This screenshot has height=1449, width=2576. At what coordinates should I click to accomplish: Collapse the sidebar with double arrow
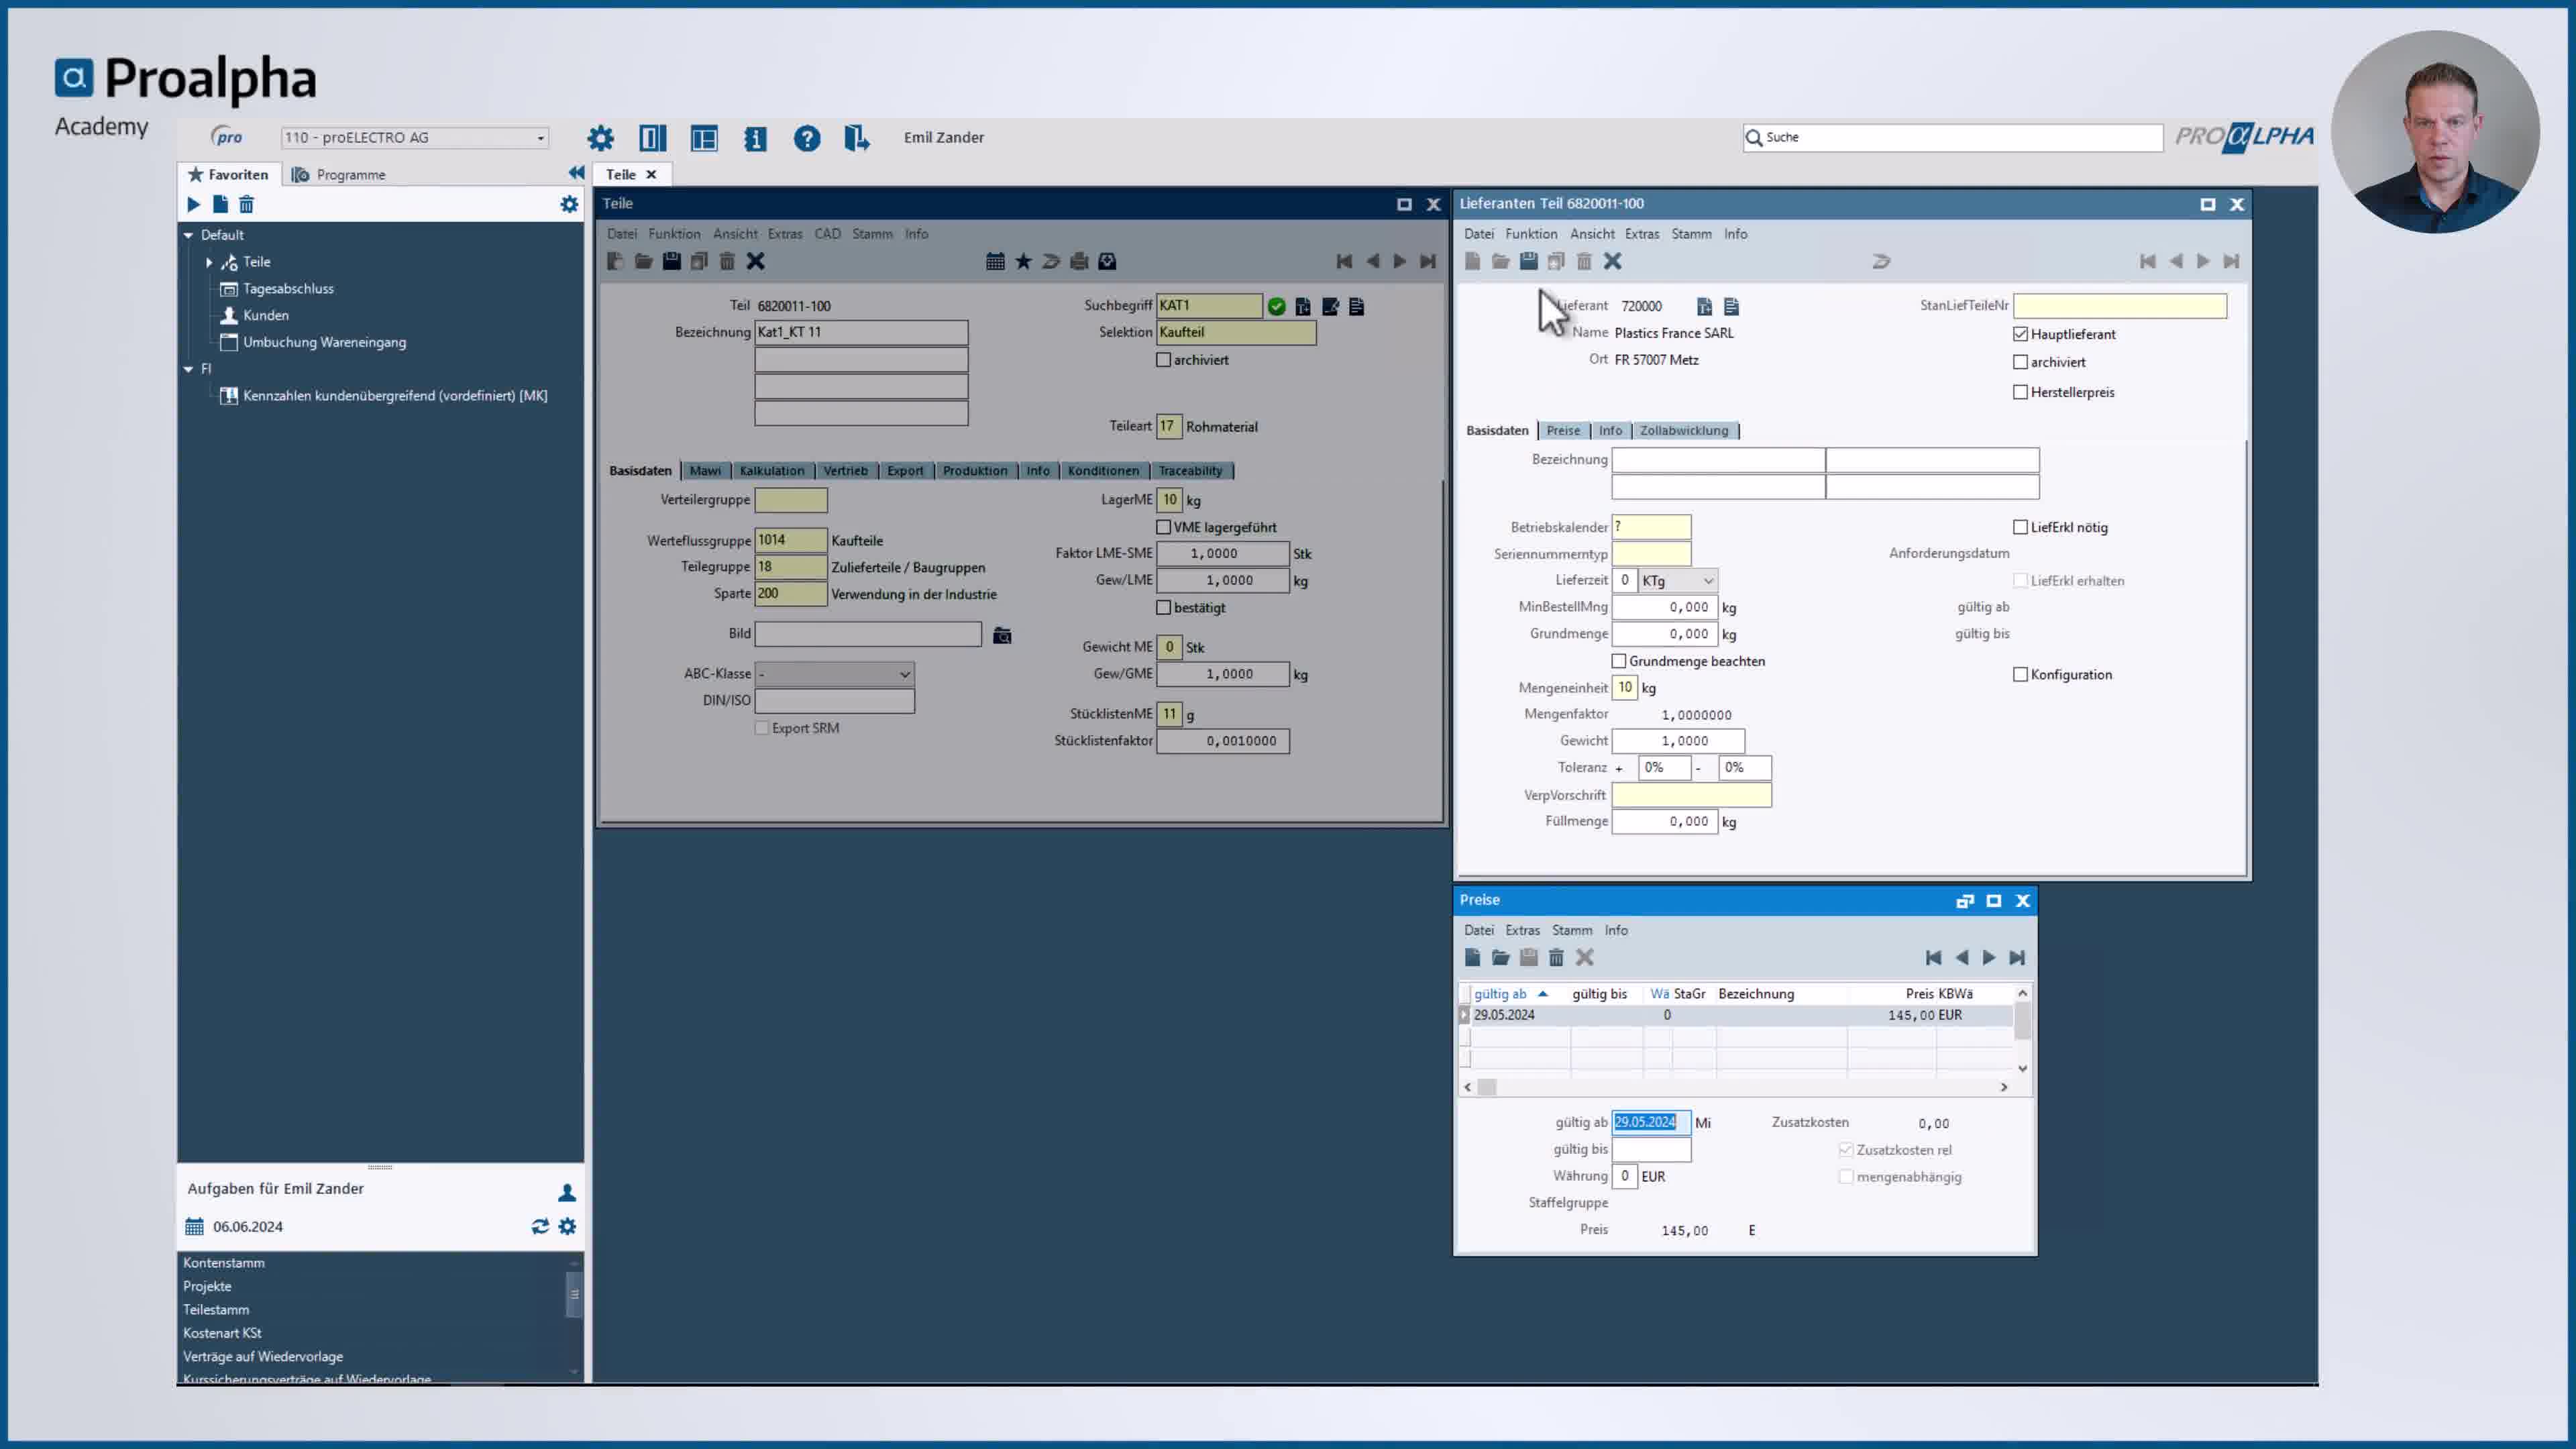pyautogui.click(x=576, y=173)
